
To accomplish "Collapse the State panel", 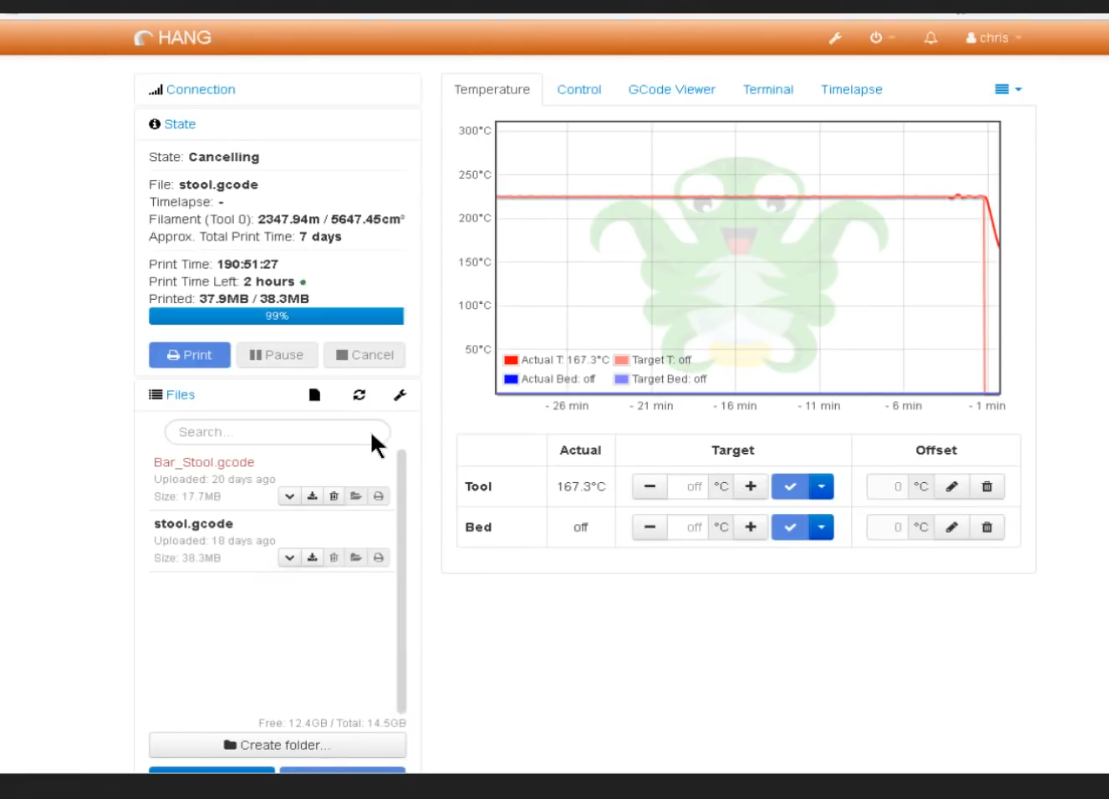I will [180, 124].
